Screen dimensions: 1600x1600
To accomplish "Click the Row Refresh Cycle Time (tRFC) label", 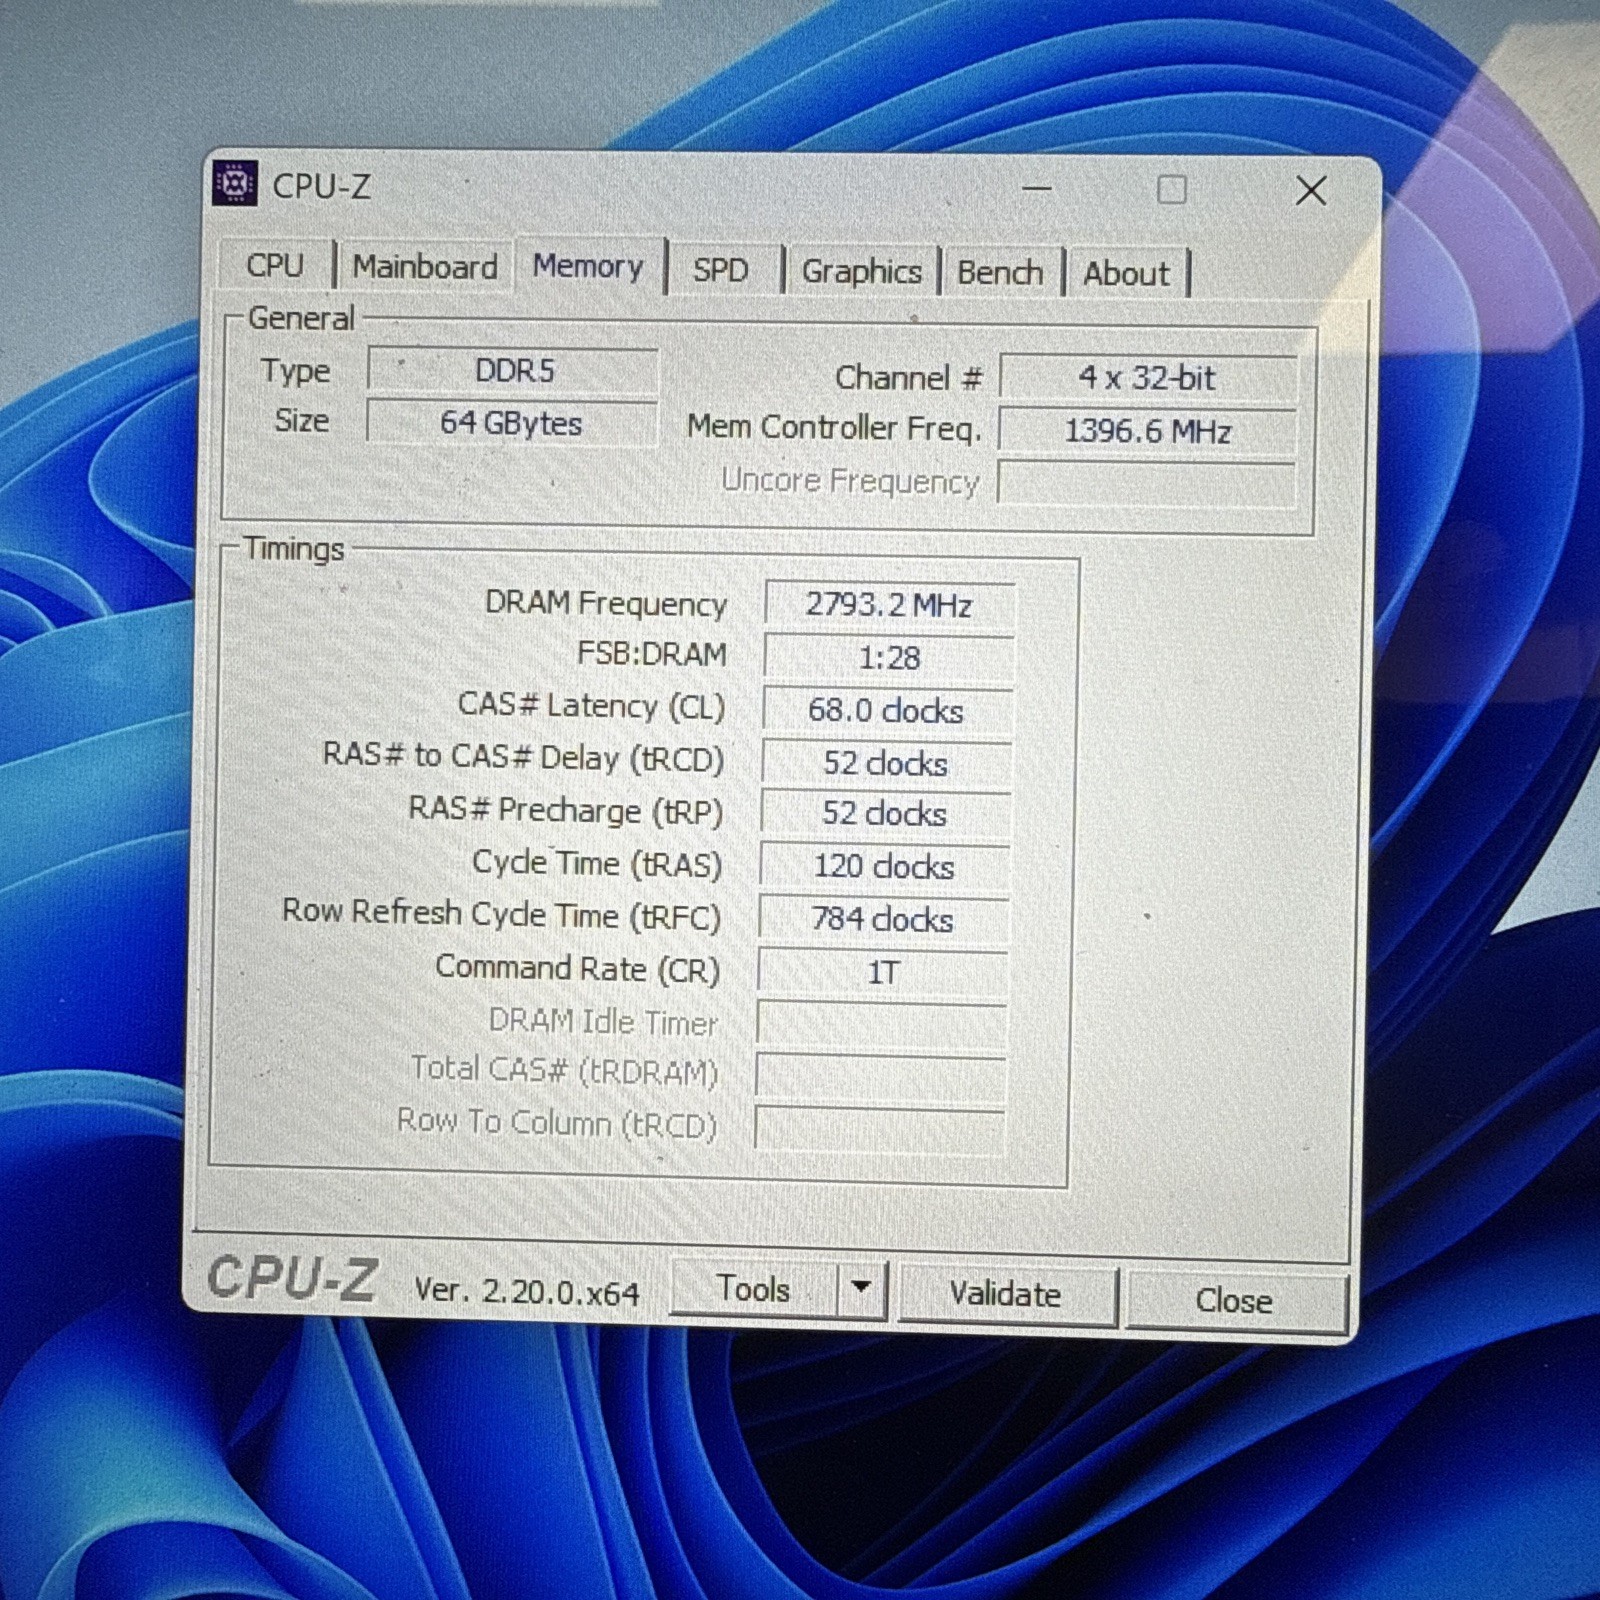I will 501,914.
